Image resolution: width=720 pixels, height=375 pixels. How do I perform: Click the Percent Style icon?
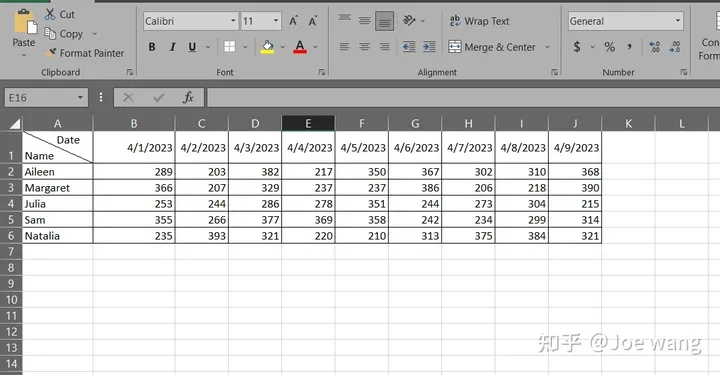(609, 46)
